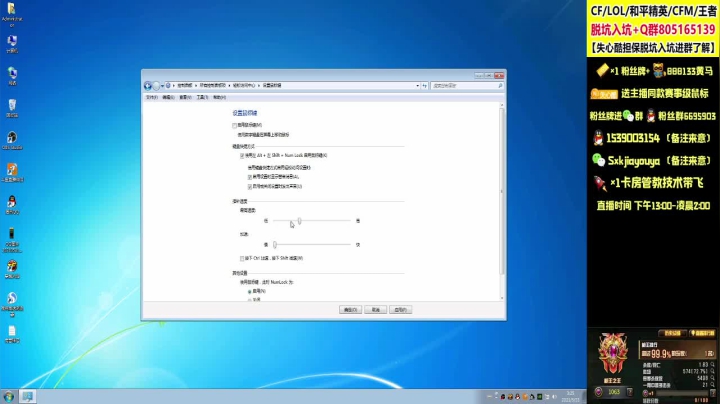Viewport: 720px width, 404px height.
Task: Open the address bar history dropdown arrow
Action: point(417,85)
